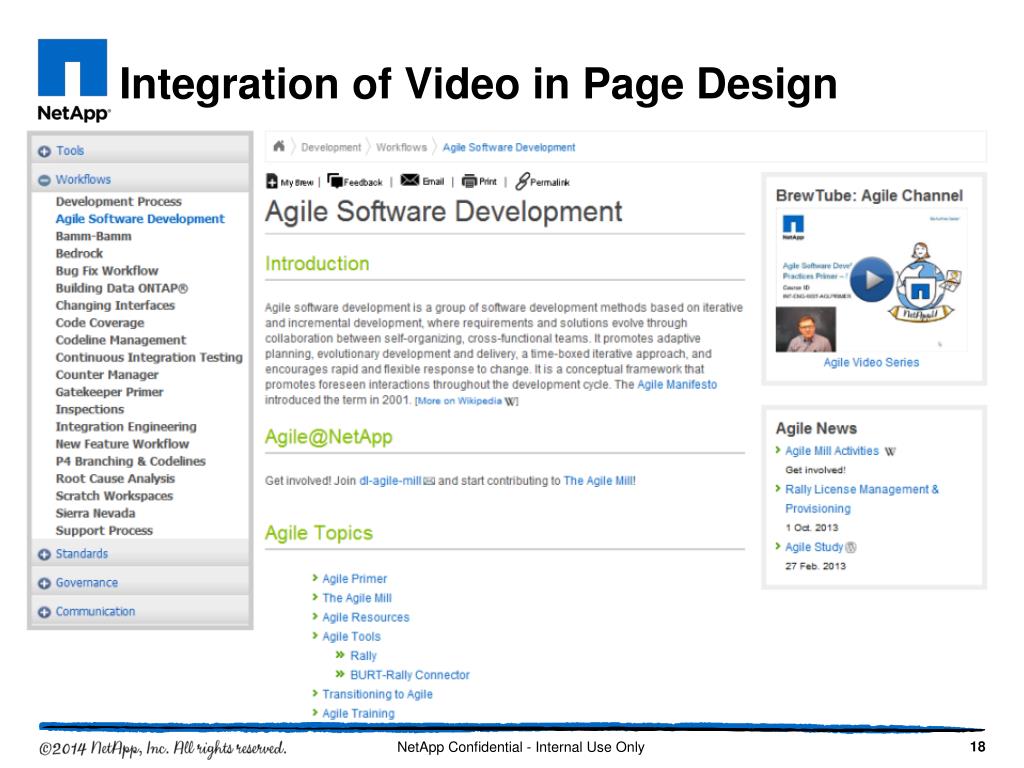Play the BrewTube Agile video
The height and width of the screenshot is (768, 1024).
(x=872, y=280)
